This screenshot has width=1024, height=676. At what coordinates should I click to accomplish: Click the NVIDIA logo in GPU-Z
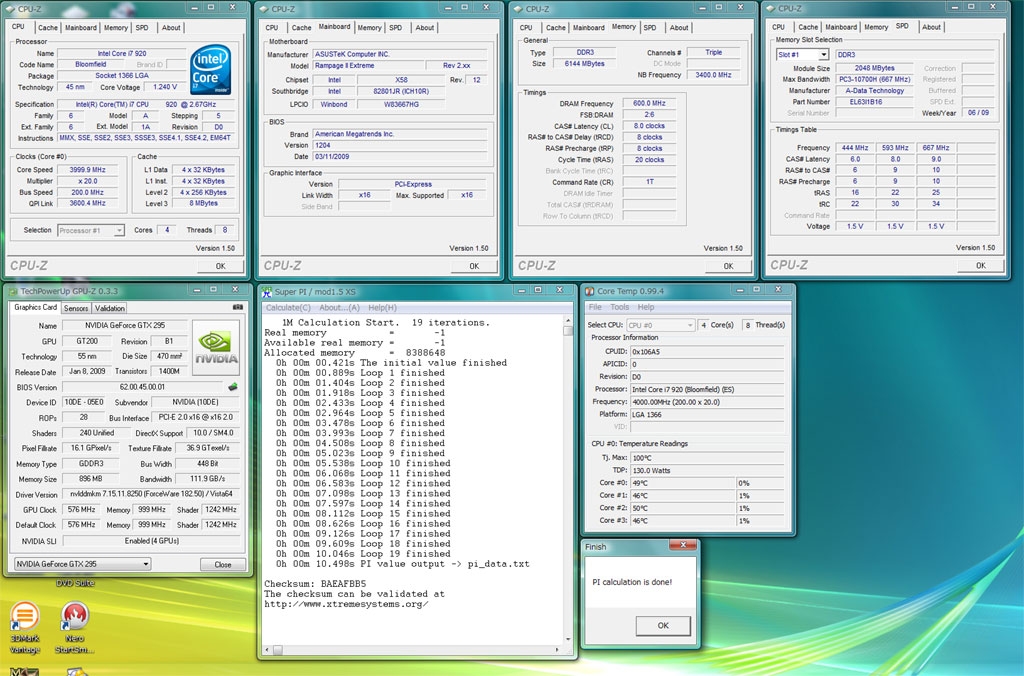(216, 347)
